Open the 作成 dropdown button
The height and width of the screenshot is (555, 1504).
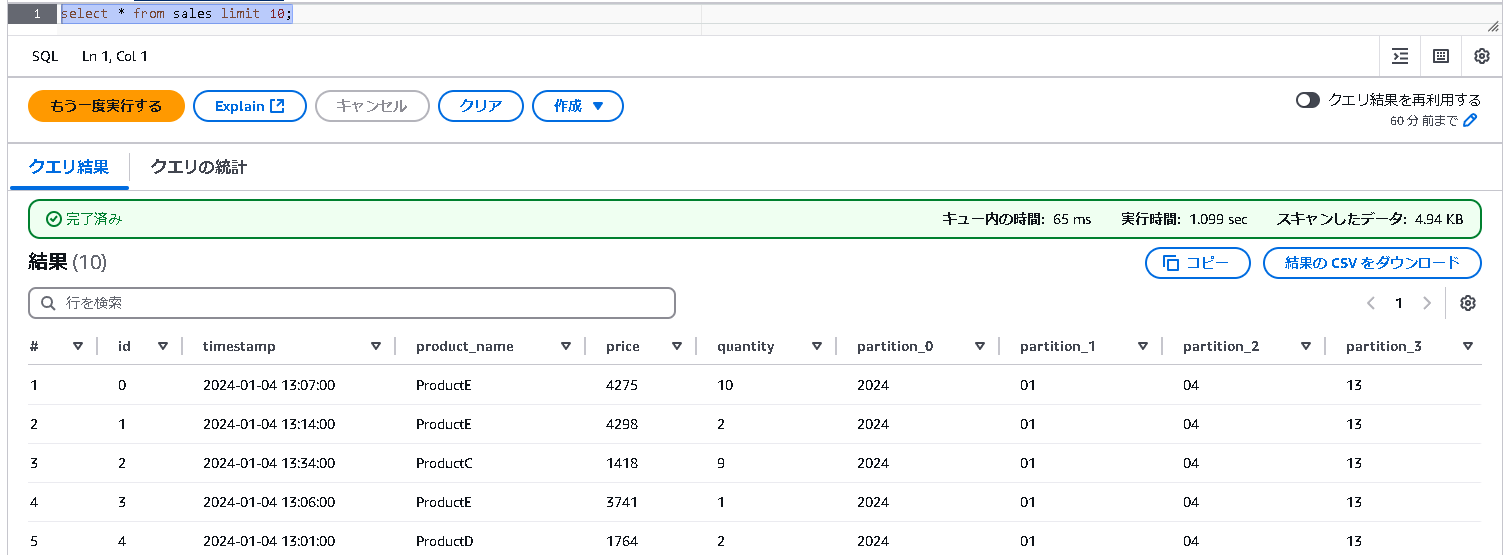[x=578, y=106]
